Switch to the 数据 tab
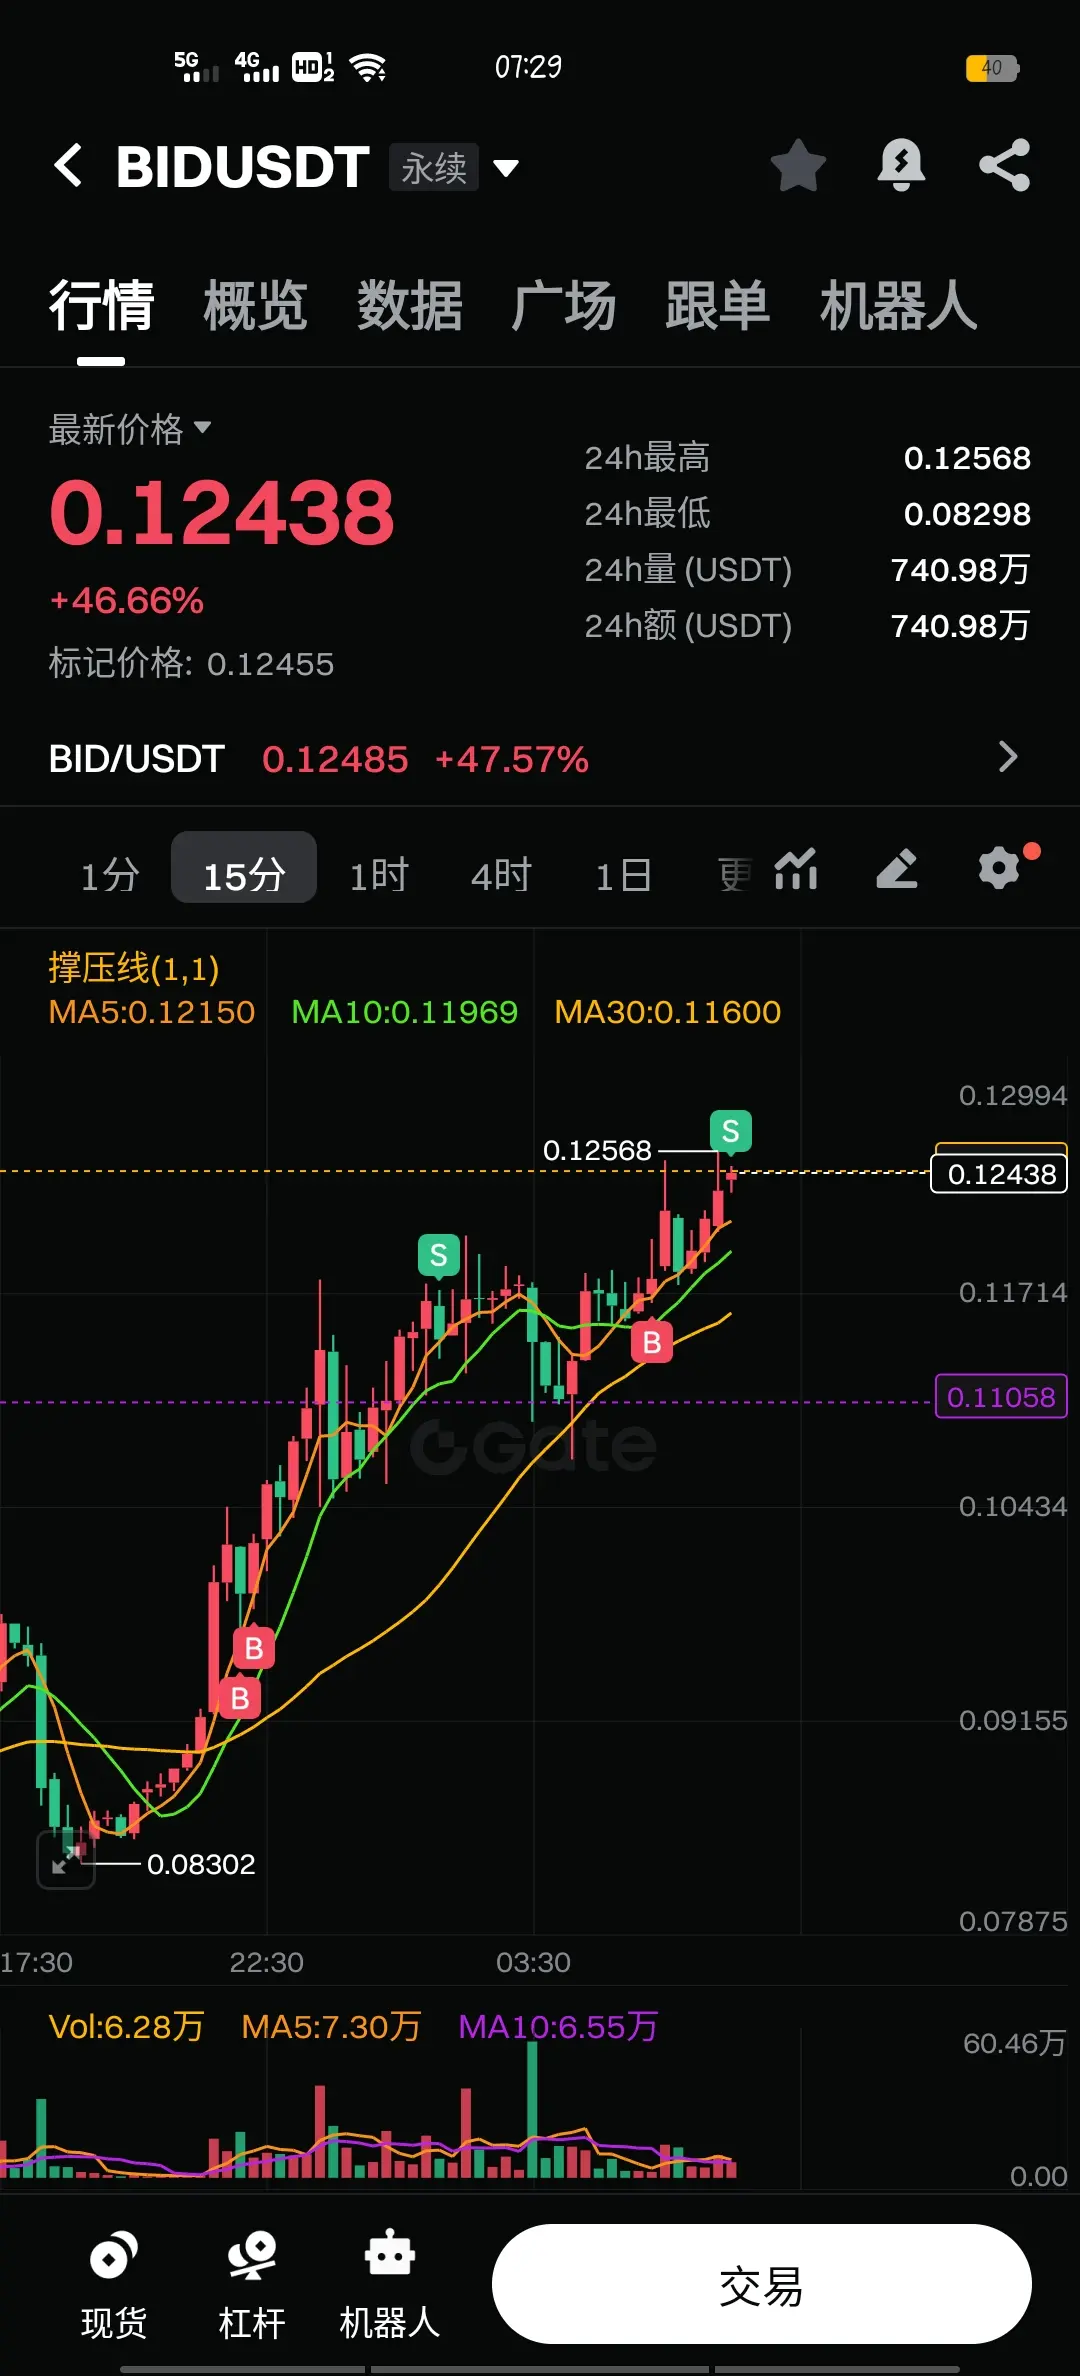This screenshot has height=2376, width=1080. [409, 305]
